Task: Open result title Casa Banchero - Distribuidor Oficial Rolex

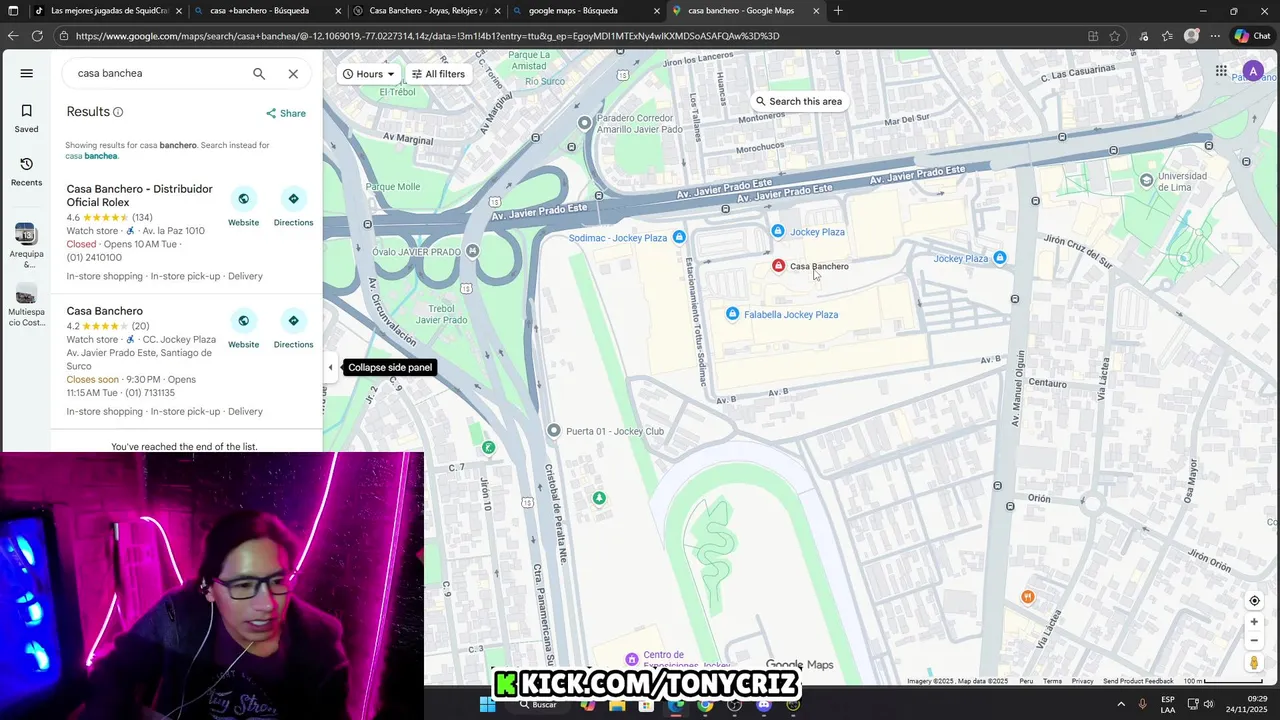Action: pos(140,196)
